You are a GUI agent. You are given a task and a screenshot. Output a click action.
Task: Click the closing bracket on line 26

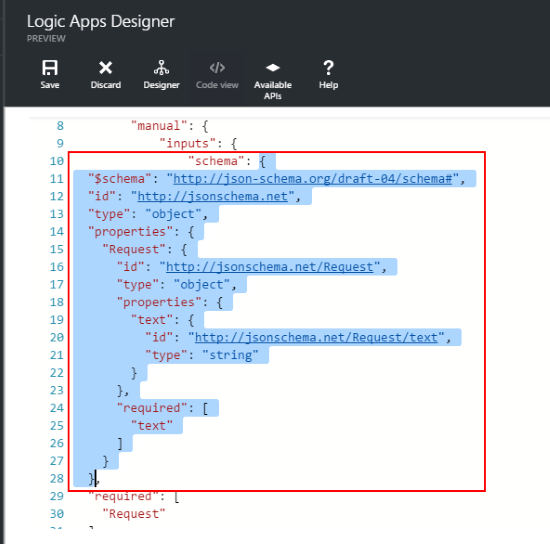click(x=120, y=443)
